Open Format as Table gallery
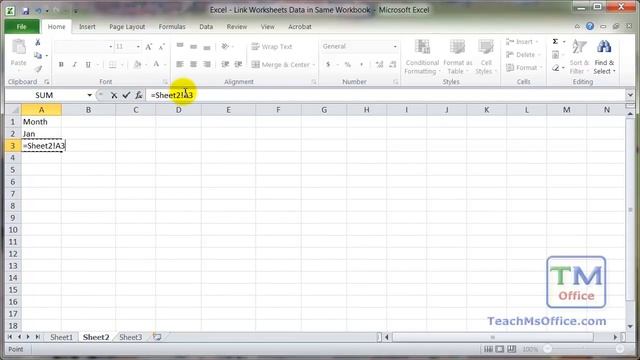The image size is (640, 360). [458, 57]
